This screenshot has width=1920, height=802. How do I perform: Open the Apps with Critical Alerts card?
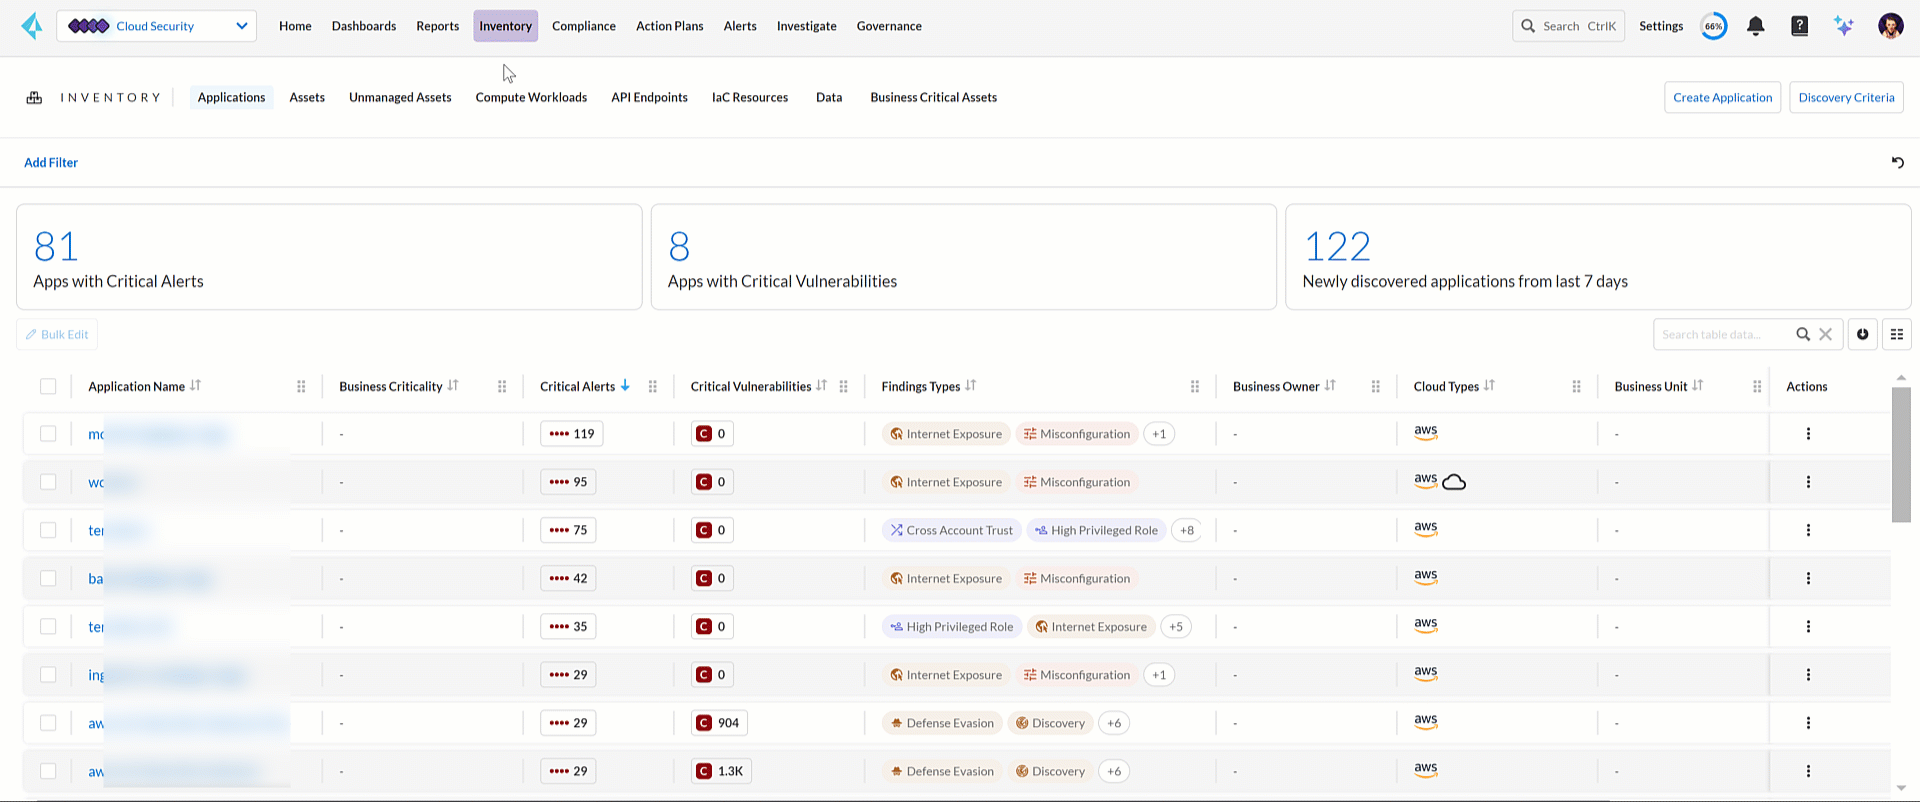click(x=329, y=257)
